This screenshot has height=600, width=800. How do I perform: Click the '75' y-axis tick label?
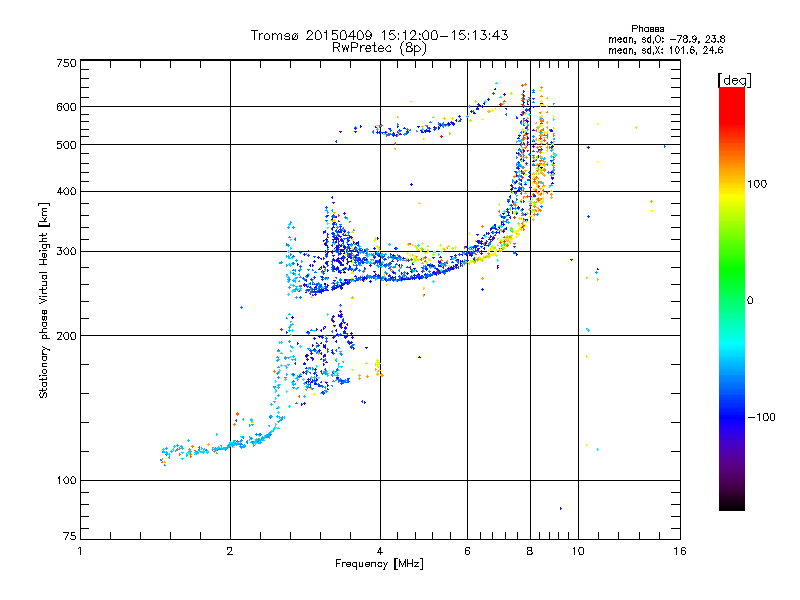(x=70, y=536)
